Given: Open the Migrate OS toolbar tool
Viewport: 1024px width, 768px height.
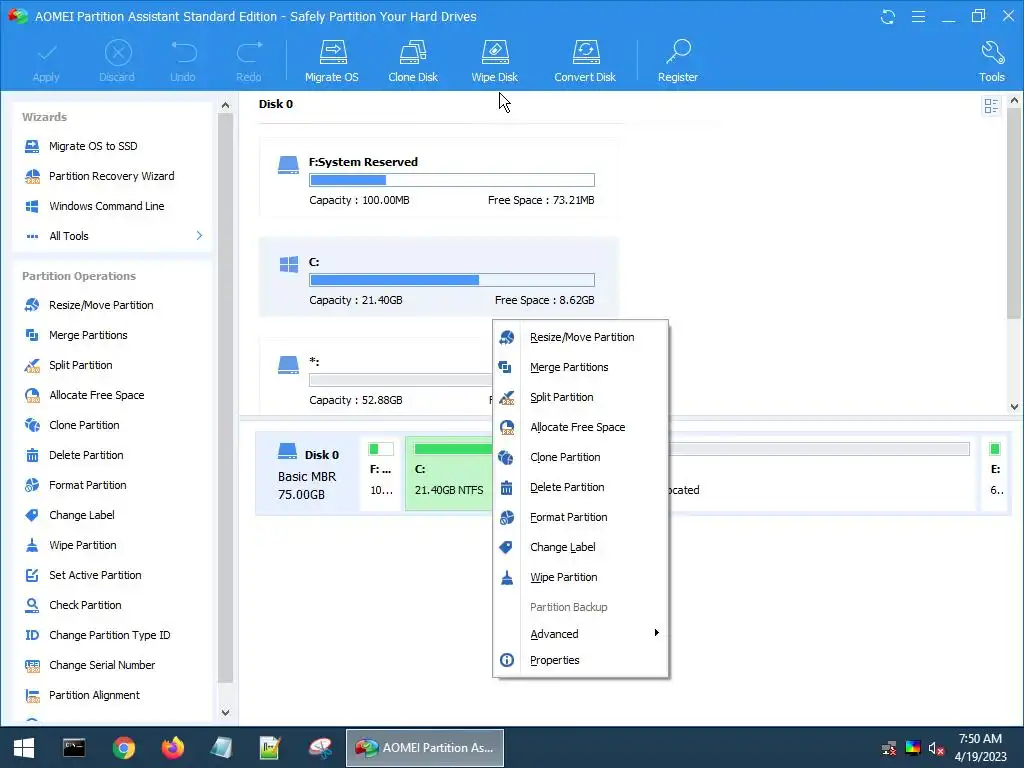Looking at the screenshot, I should click(x=332, y=61).
